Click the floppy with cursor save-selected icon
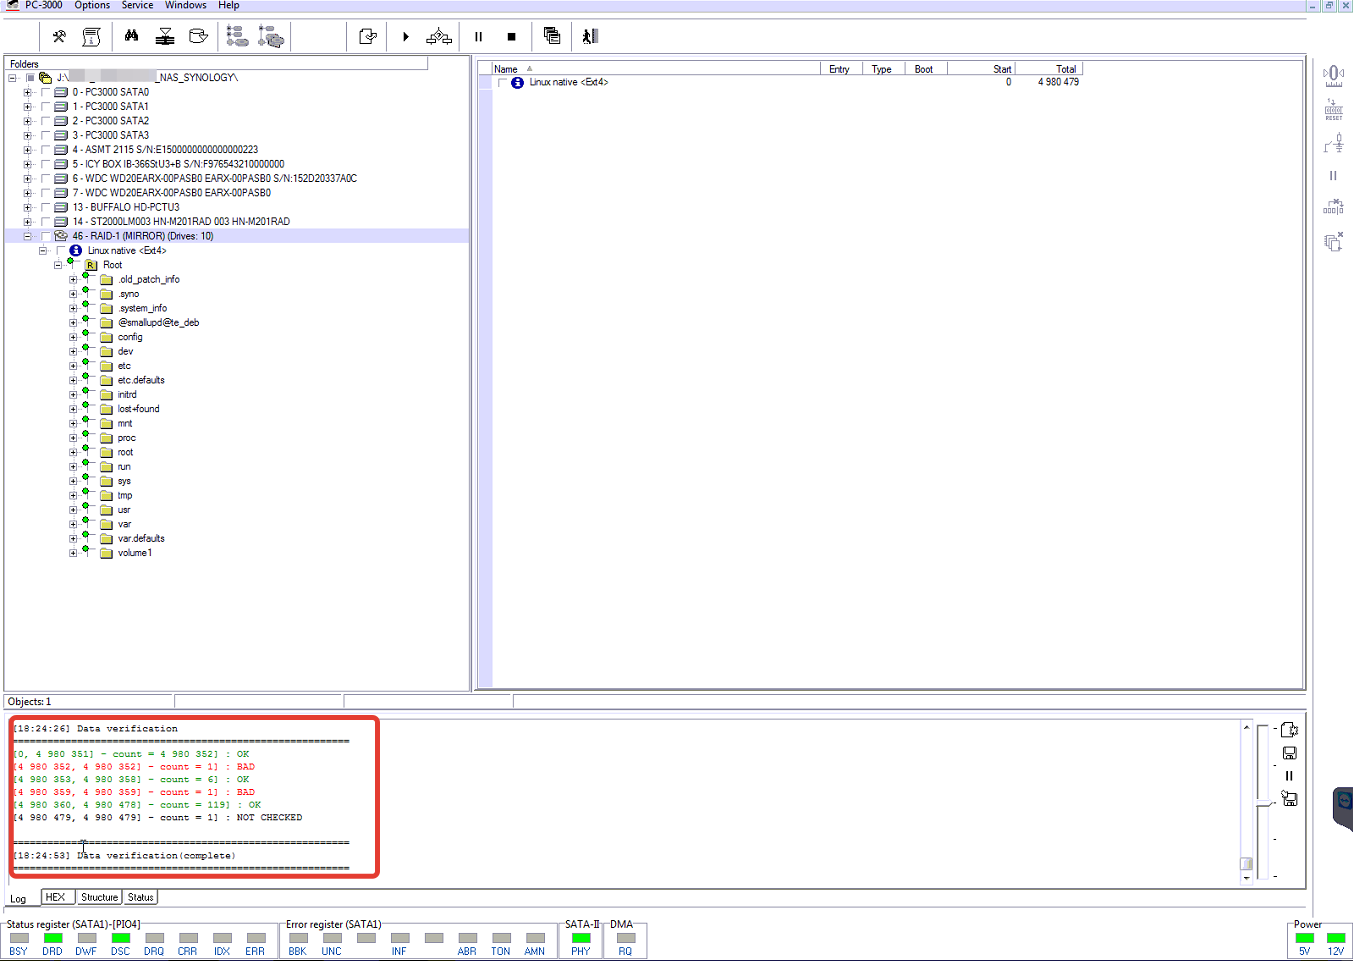Viewport: 1353px width, 961px height. pos(1289,799)
